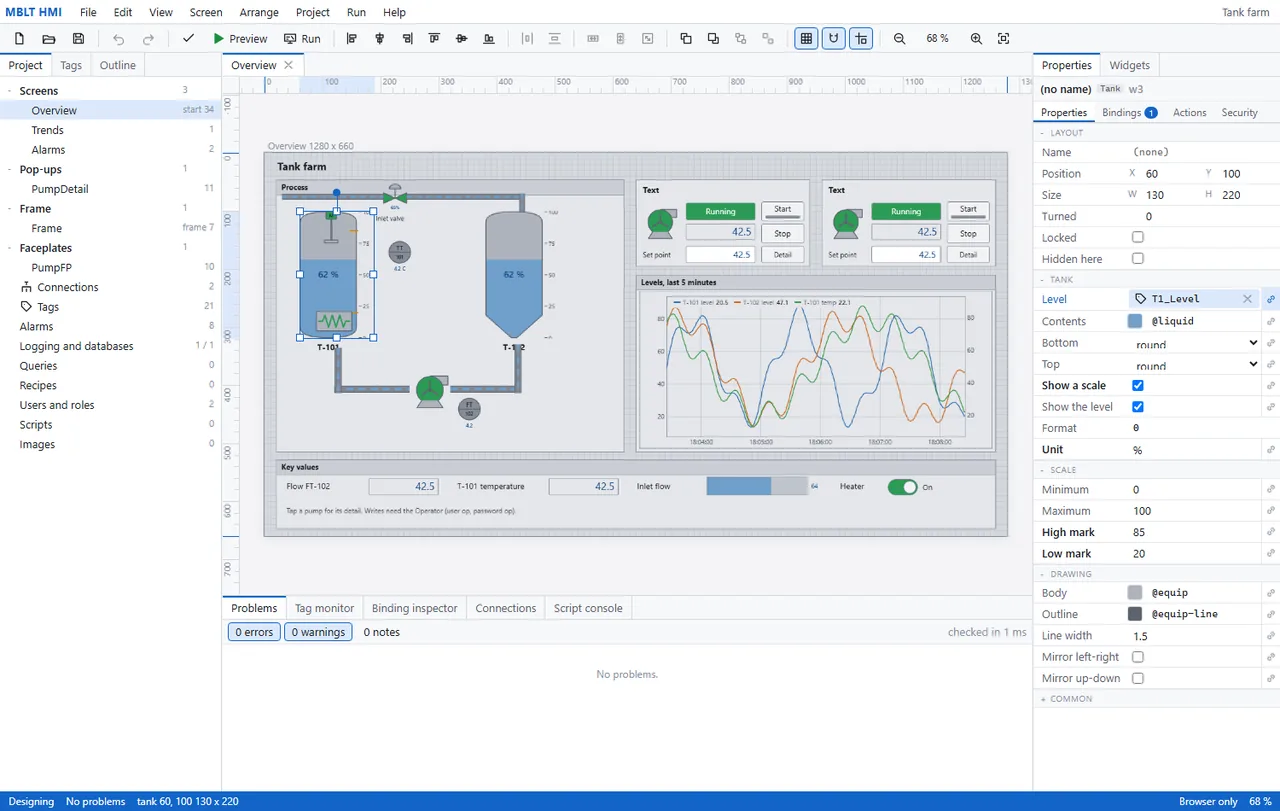Click the zoom out magnifier
Screen dimensions: 1280x811
(x=900, y=39)
